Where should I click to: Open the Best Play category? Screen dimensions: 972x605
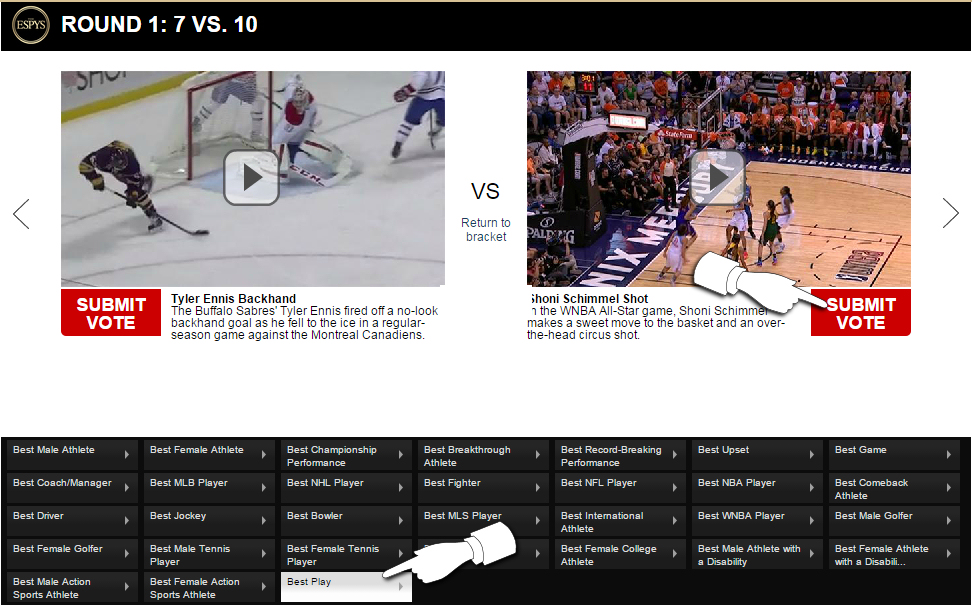(346, 586)
